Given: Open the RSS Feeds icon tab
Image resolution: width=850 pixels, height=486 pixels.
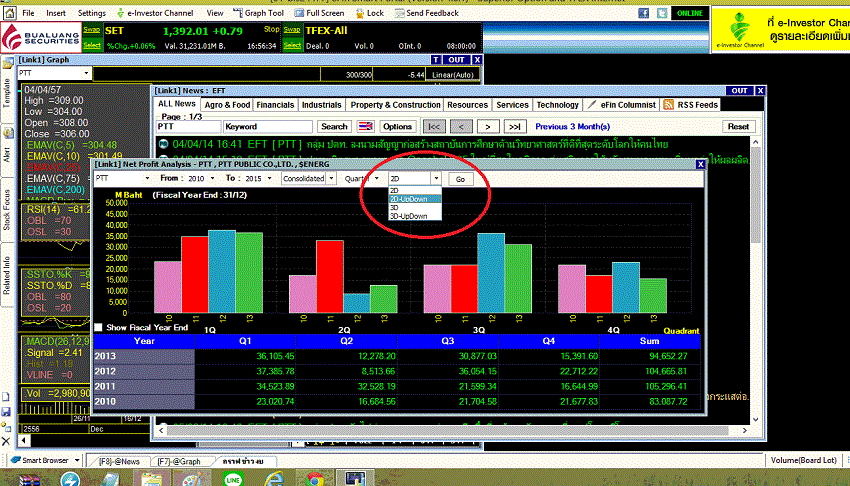Looking at the screenshot, I should tap(668, 105).
